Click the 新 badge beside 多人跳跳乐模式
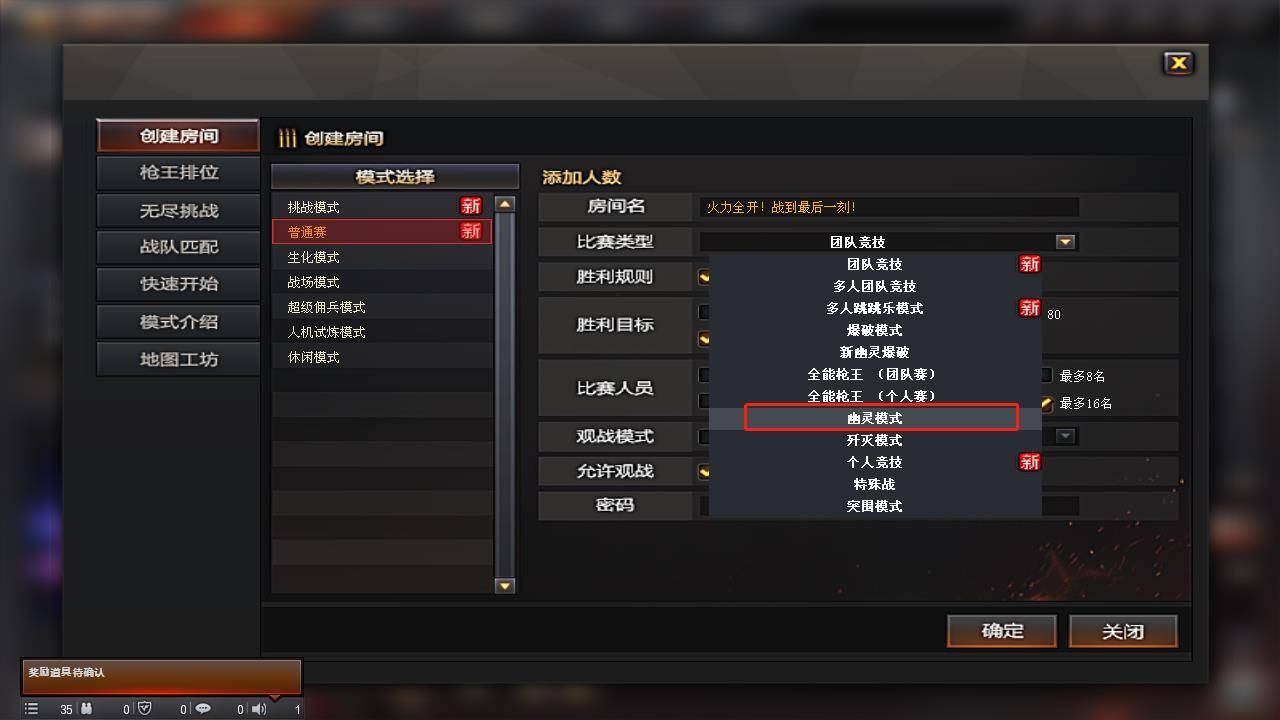This screenshot has height=720, width=1280. pyautogui.click(x=1029, y=308)
